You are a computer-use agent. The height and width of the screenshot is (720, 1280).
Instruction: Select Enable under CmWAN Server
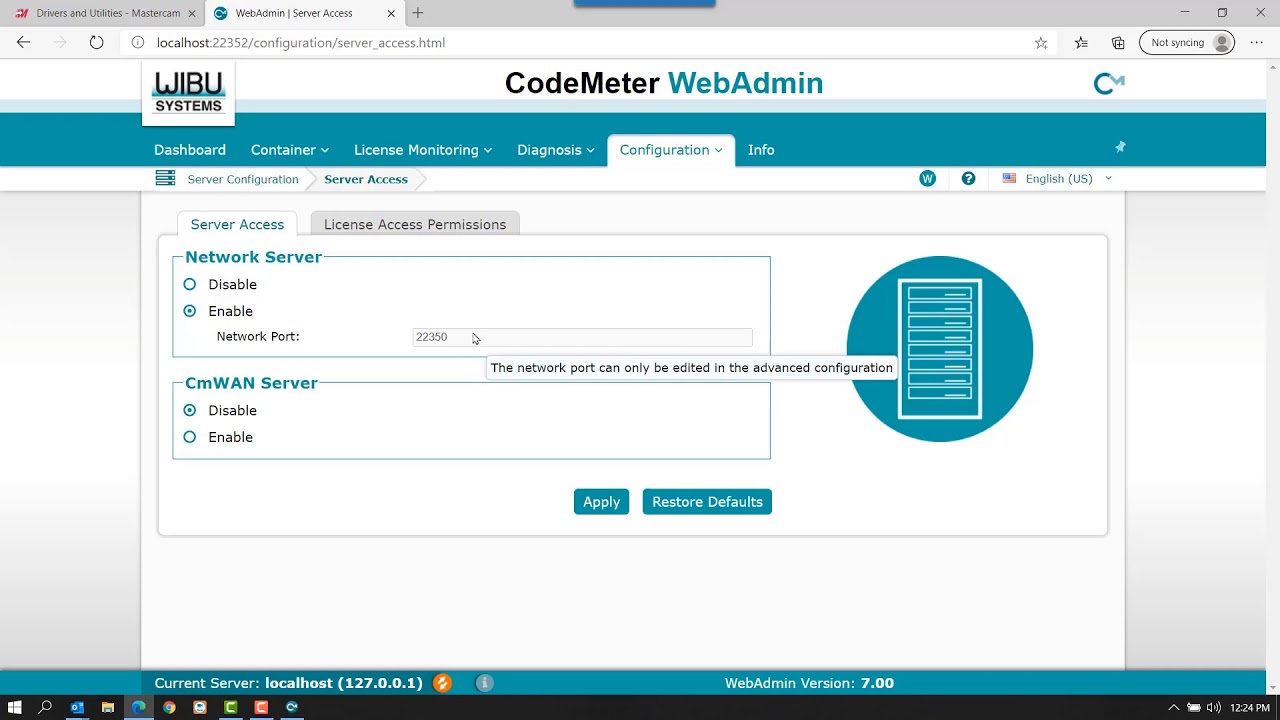[x=190, y=437]
